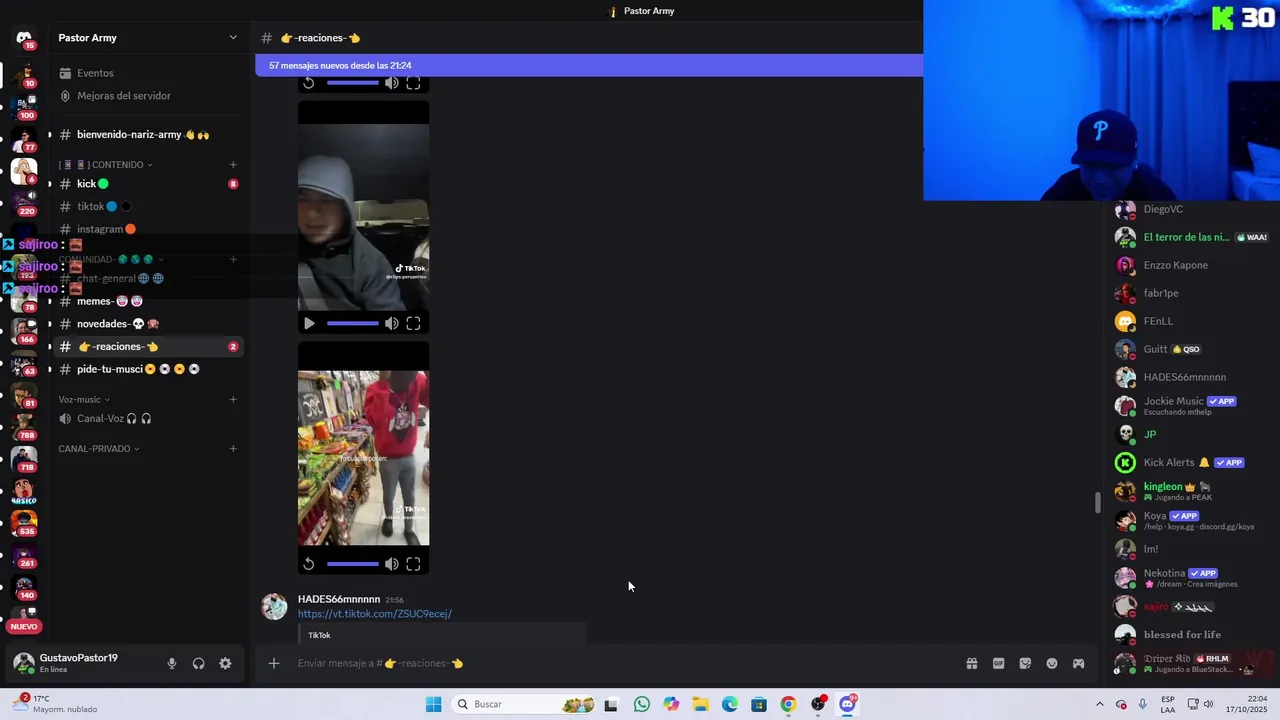Create channel in CONTENIDO category

tap(233, 164)
